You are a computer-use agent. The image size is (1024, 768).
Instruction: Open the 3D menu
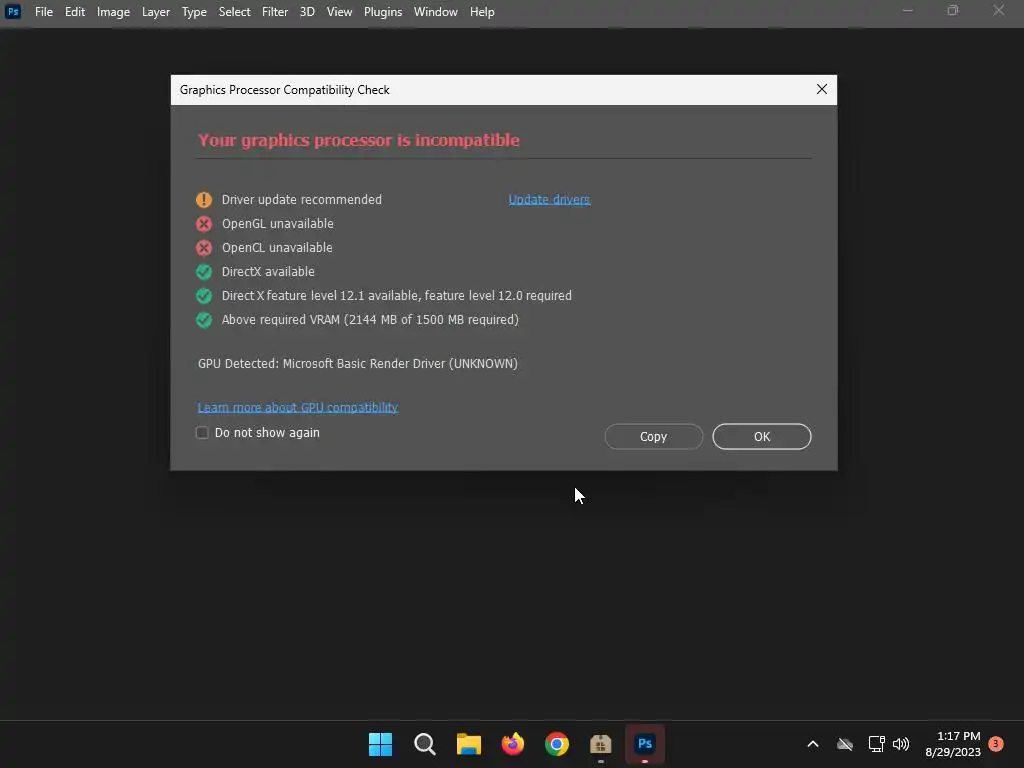[x=307, y=12]
